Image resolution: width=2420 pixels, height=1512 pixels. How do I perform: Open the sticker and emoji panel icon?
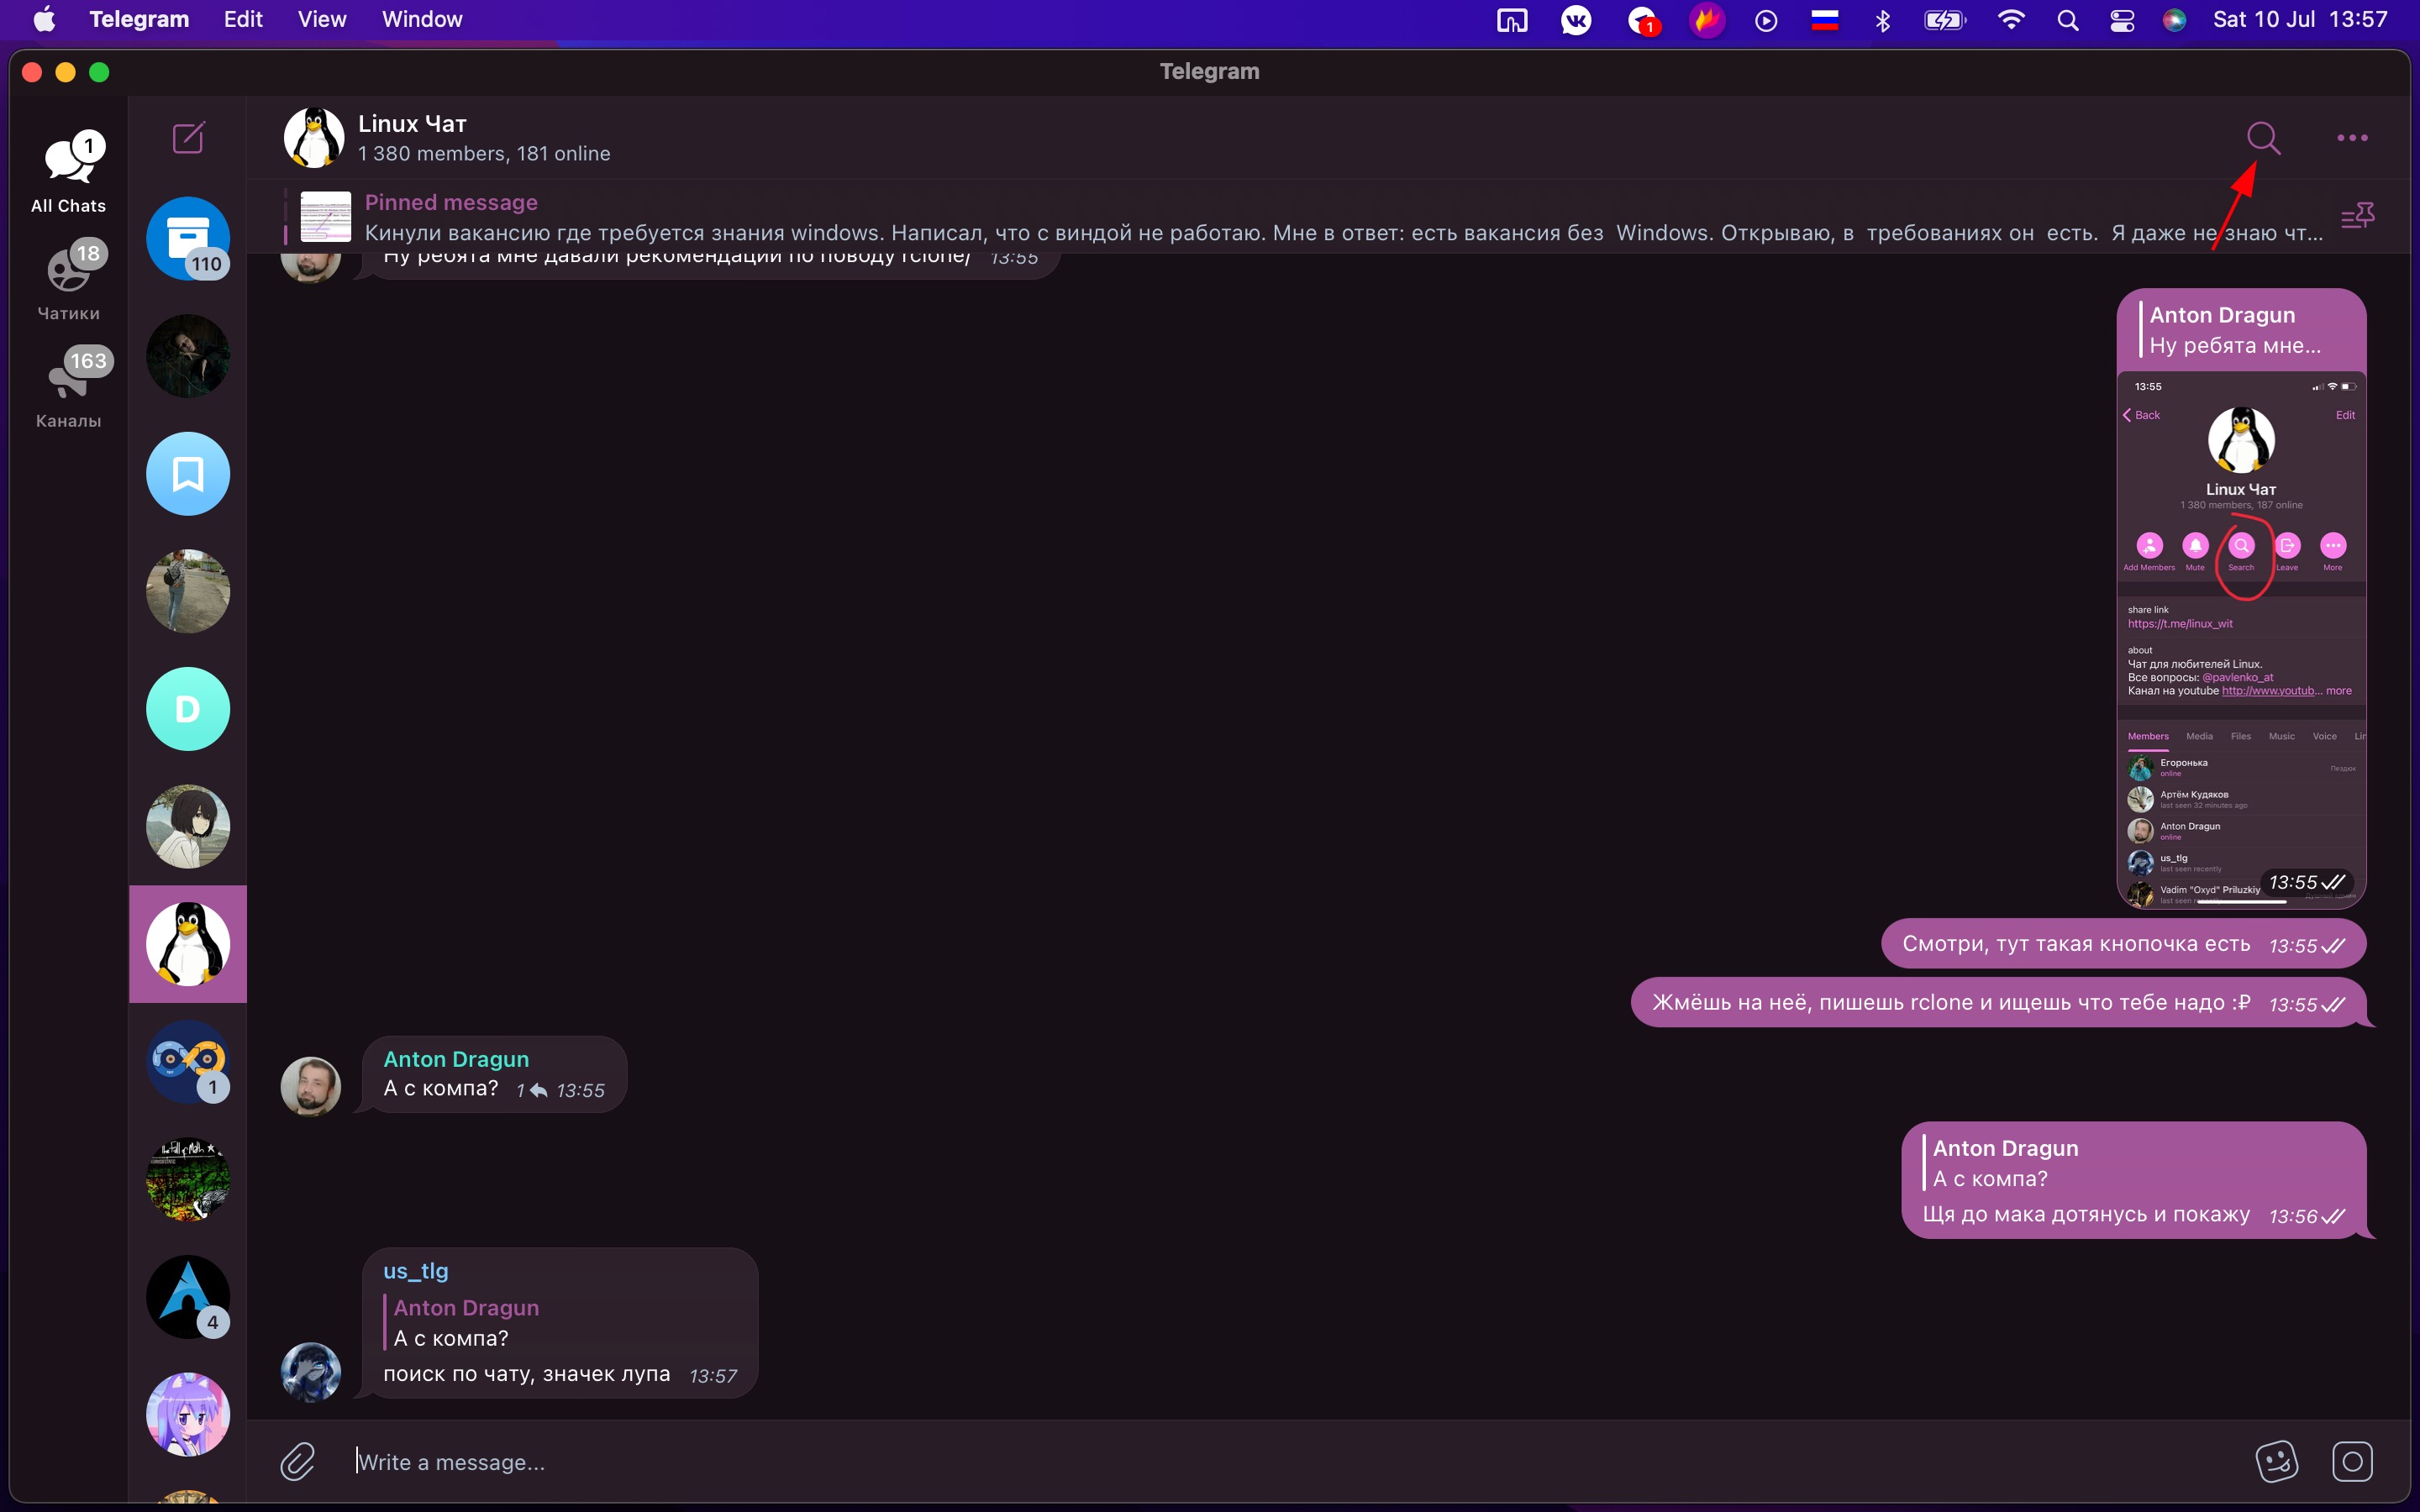2276,1461
